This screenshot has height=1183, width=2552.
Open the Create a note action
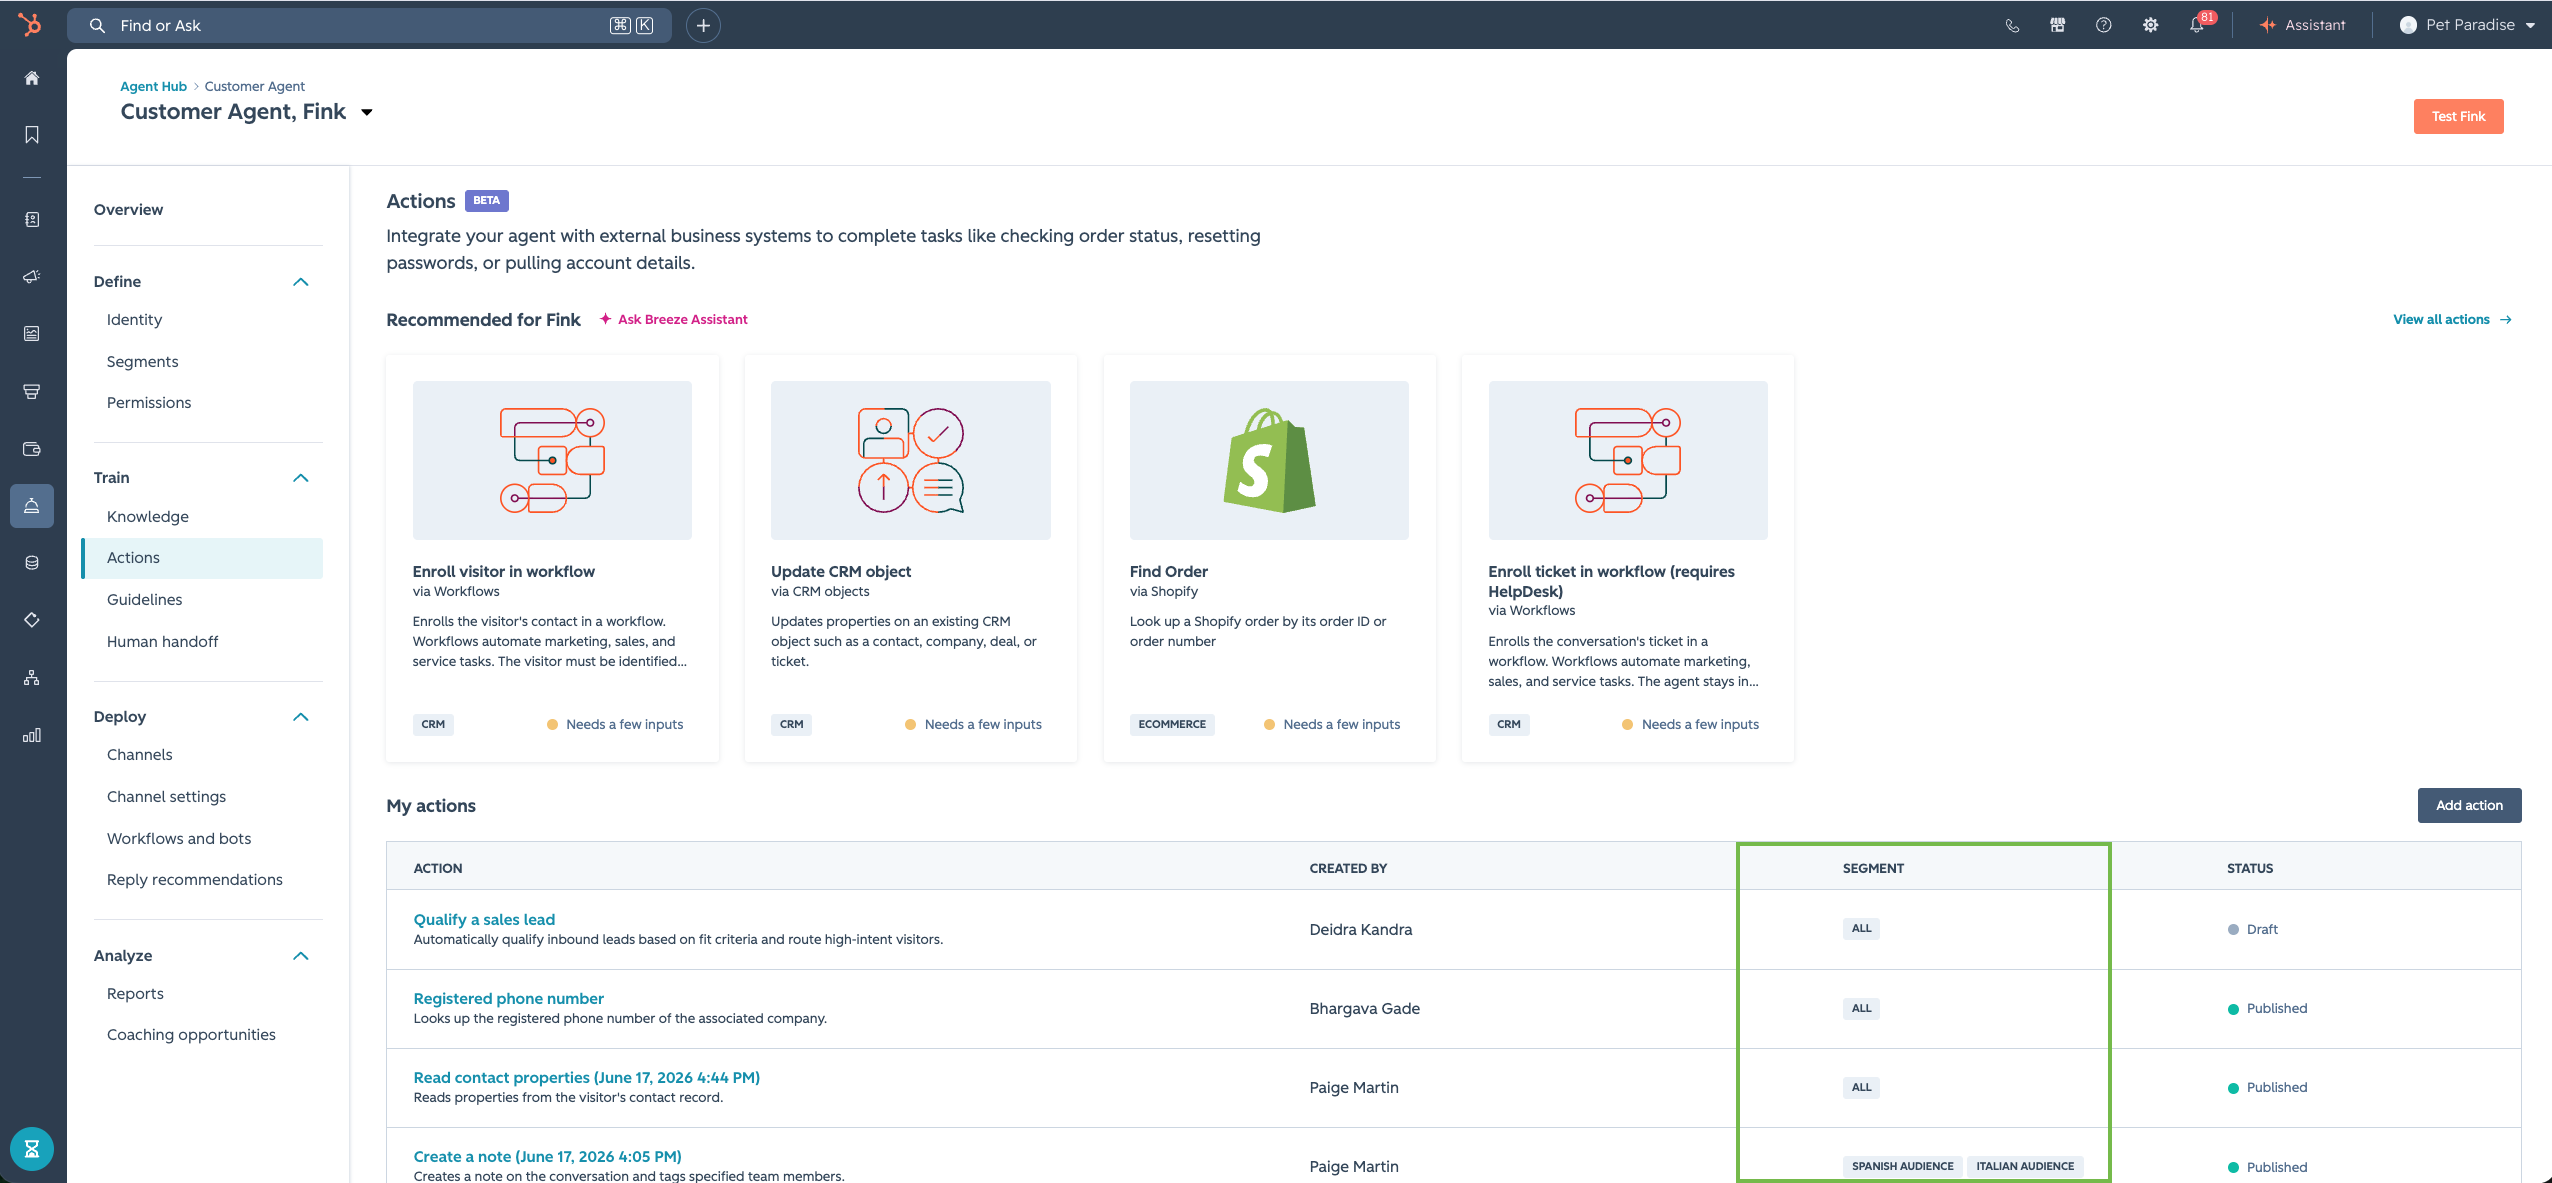click(x=548, y=1157)
